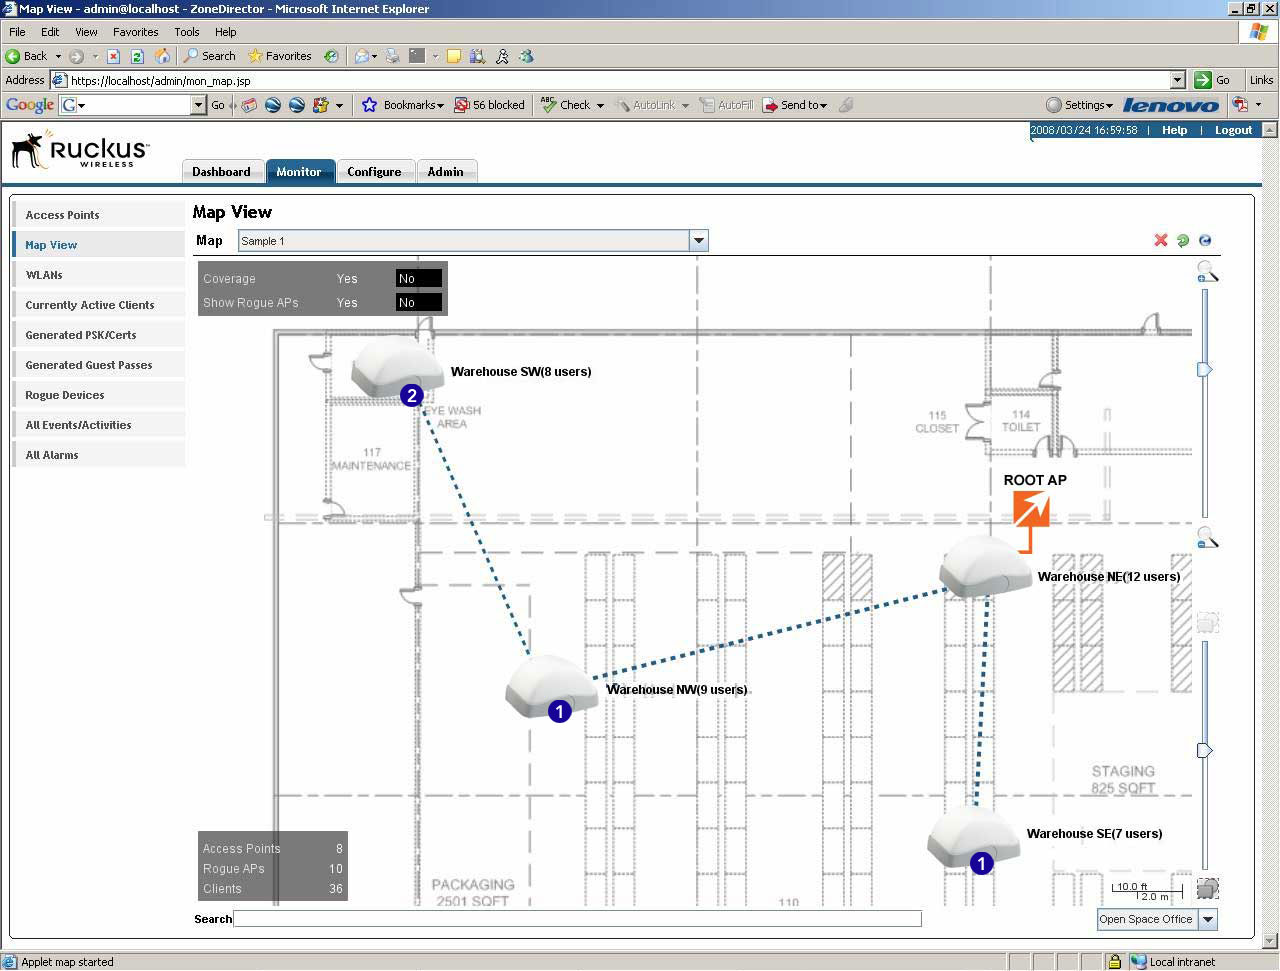Click the Warehouse SW(8 users) label
Screen dimensions: 1280x971
coord(521,372)
